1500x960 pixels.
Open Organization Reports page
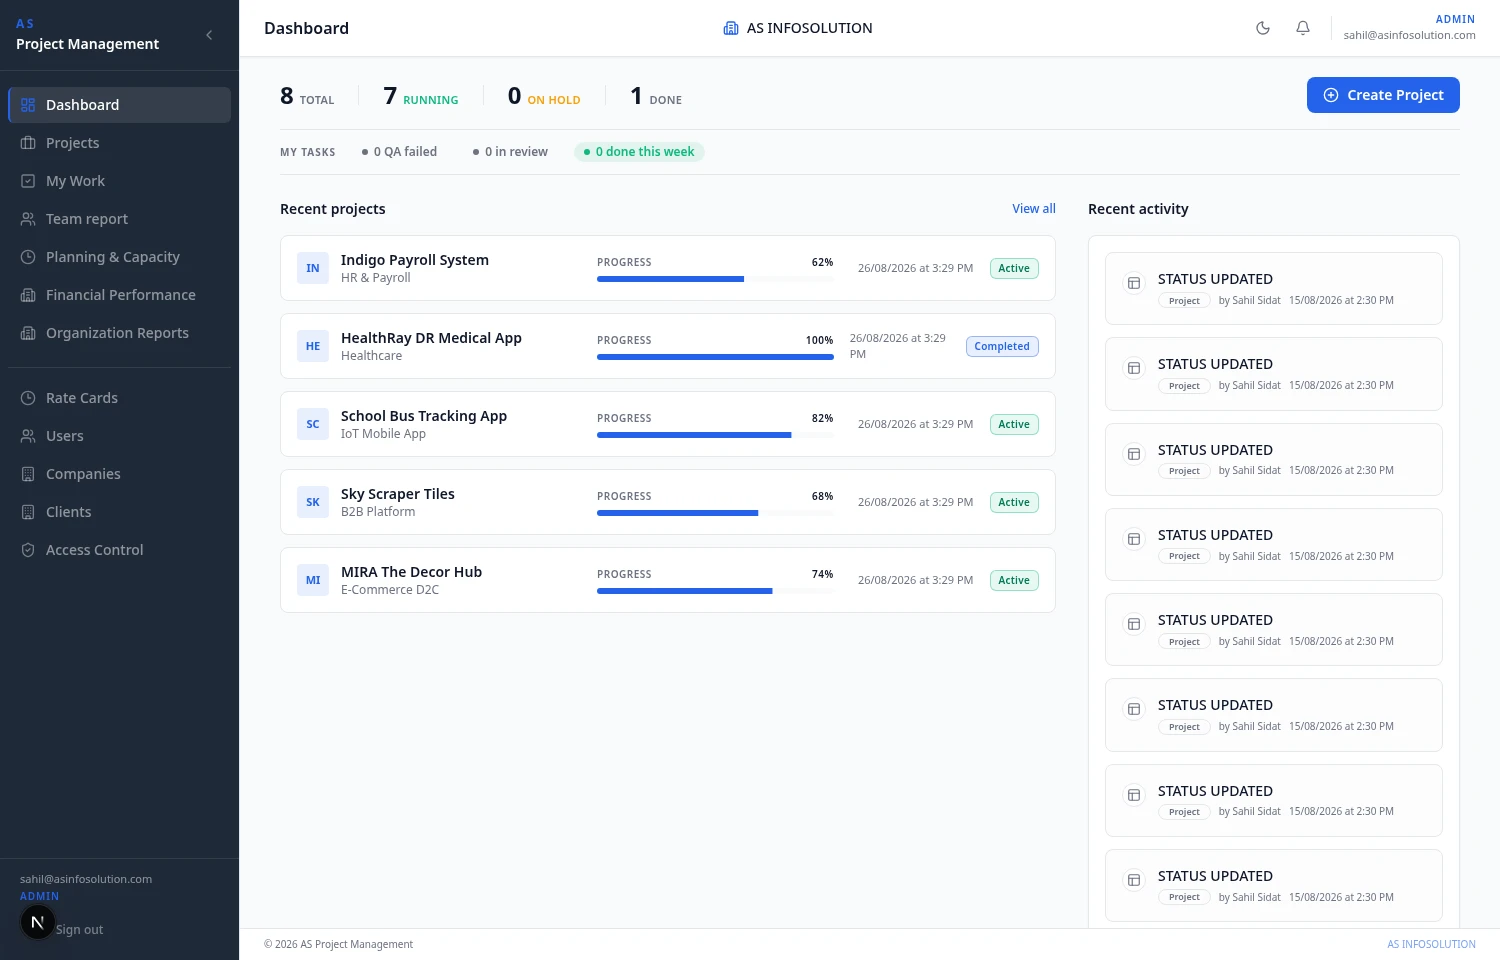119,333
